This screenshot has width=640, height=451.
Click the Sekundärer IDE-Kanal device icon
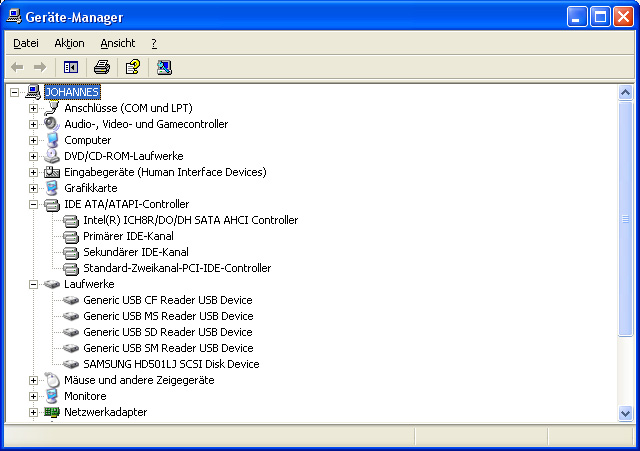pos(71,253)
